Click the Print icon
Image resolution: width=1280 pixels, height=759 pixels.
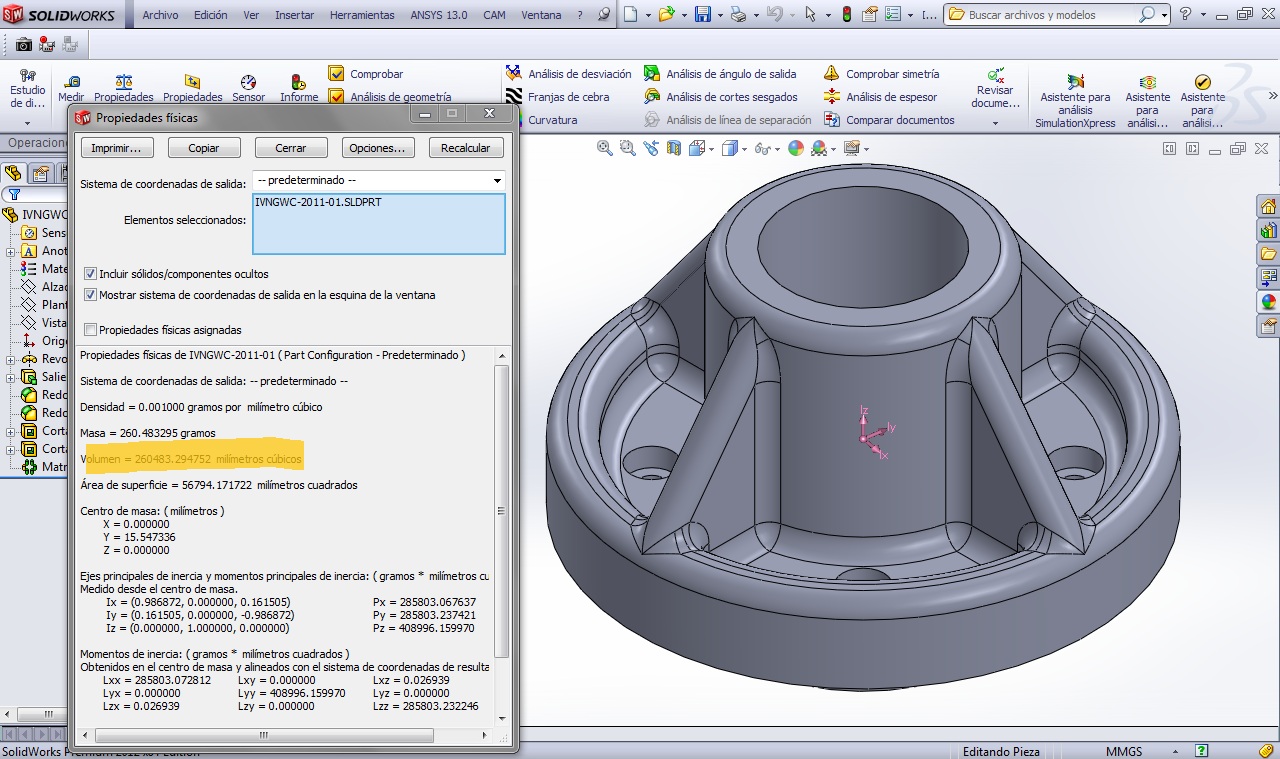(x=738, y=15)
